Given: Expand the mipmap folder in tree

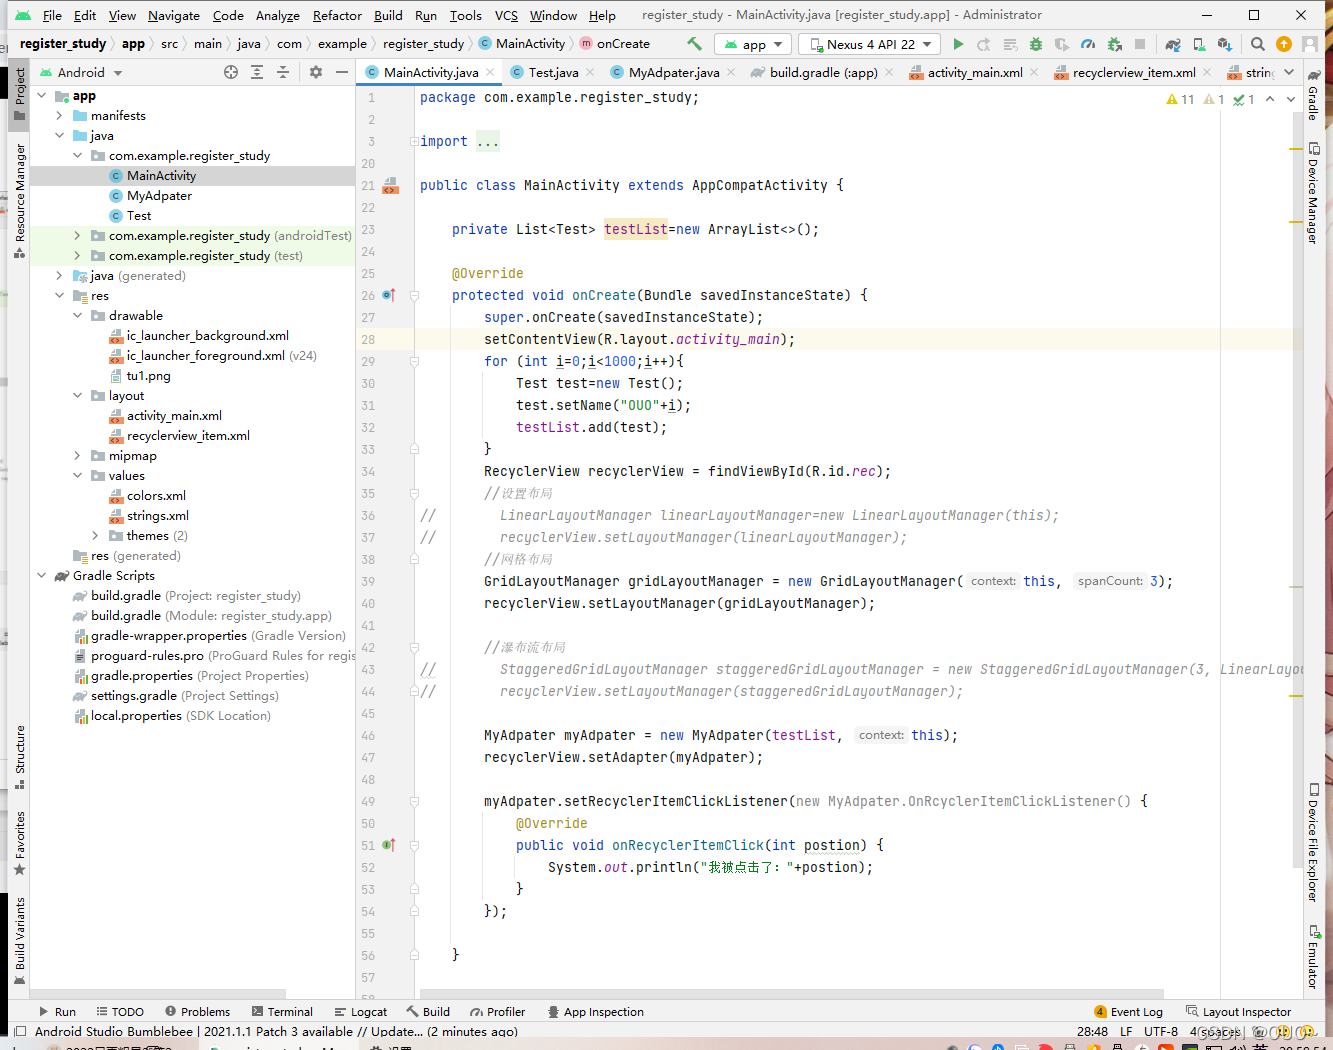Looking at the screenshot, I should [78, 456].
